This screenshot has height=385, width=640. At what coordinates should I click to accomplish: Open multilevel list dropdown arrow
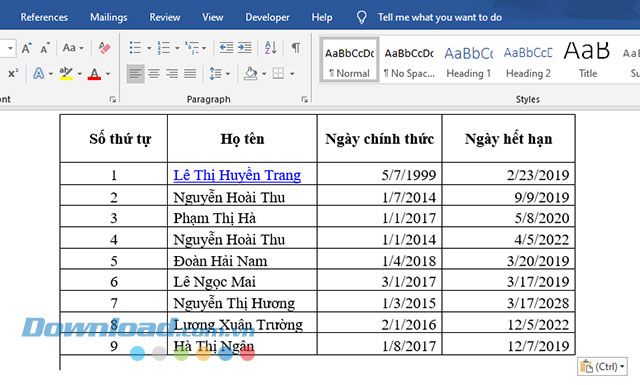(x=204, y=48)
